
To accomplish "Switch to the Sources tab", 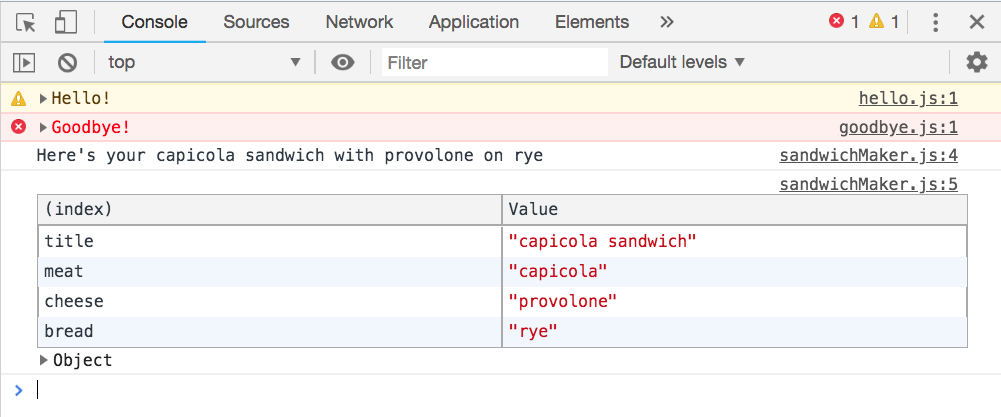I will [x=256, y=22].
